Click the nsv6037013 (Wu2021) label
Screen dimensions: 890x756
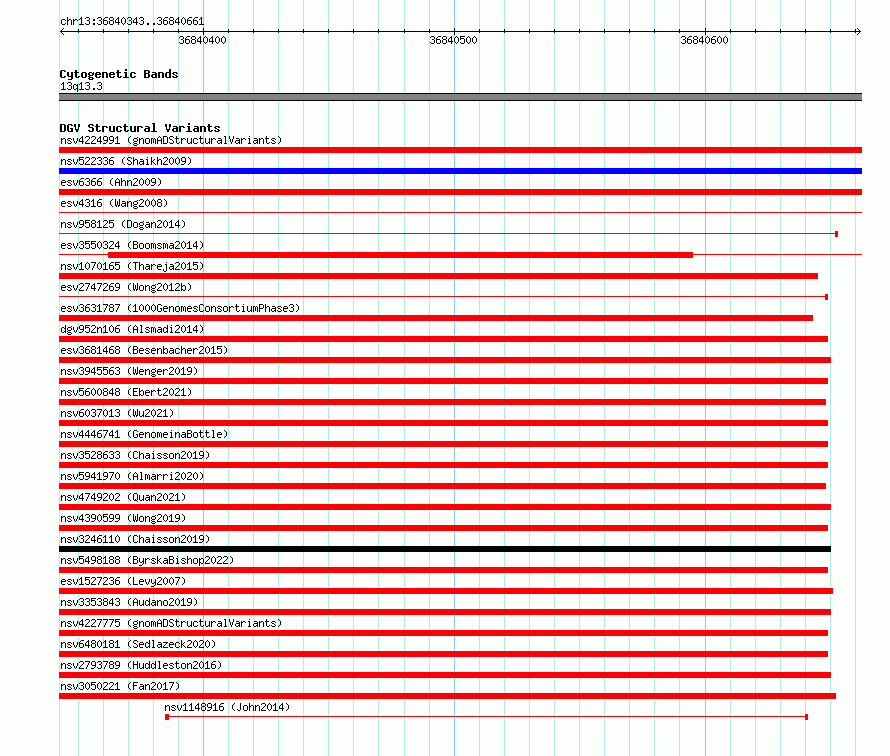coord(117,413)
